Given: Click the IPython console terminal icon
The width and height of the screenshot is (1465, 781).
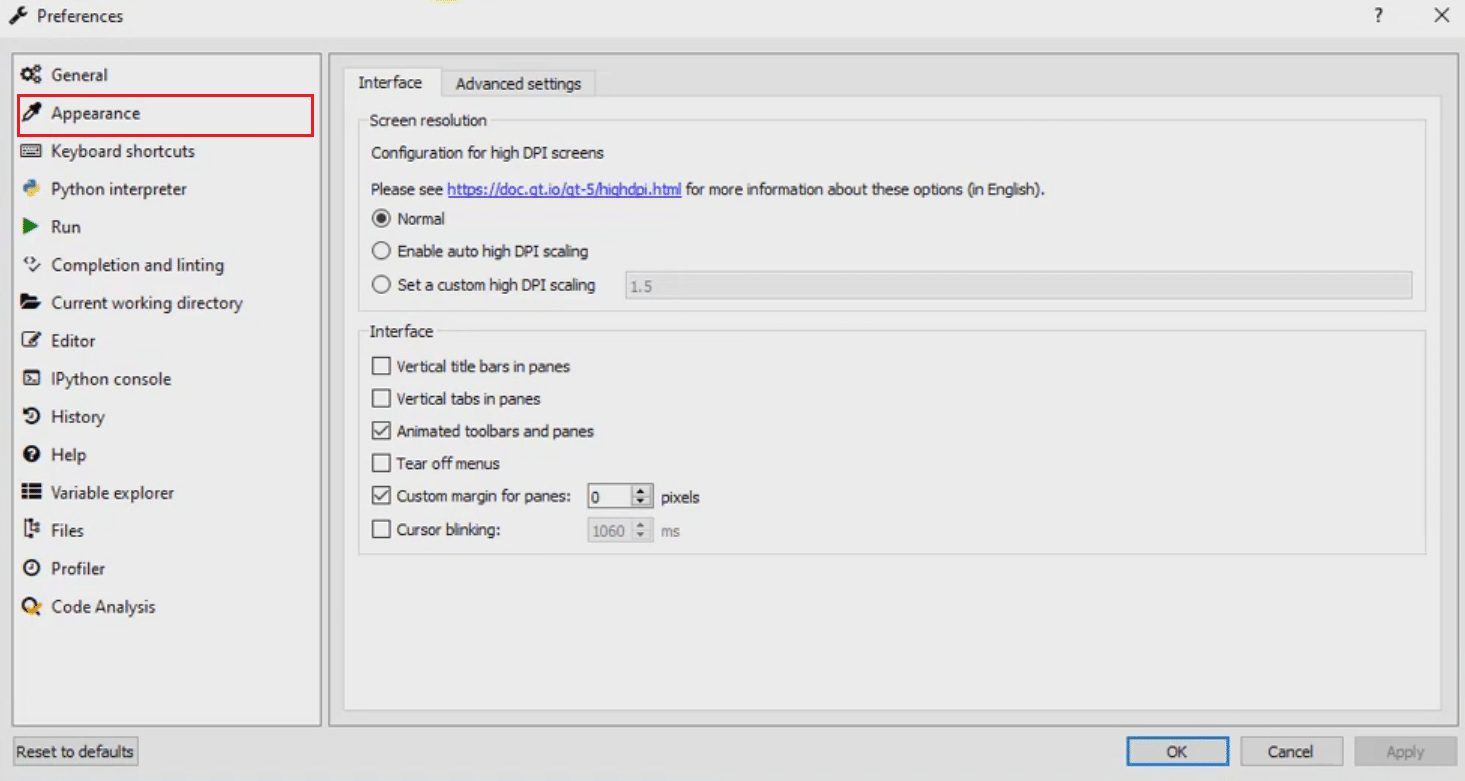Looking at the screenshot, I should pyautogui.click(x=31, y=379).
